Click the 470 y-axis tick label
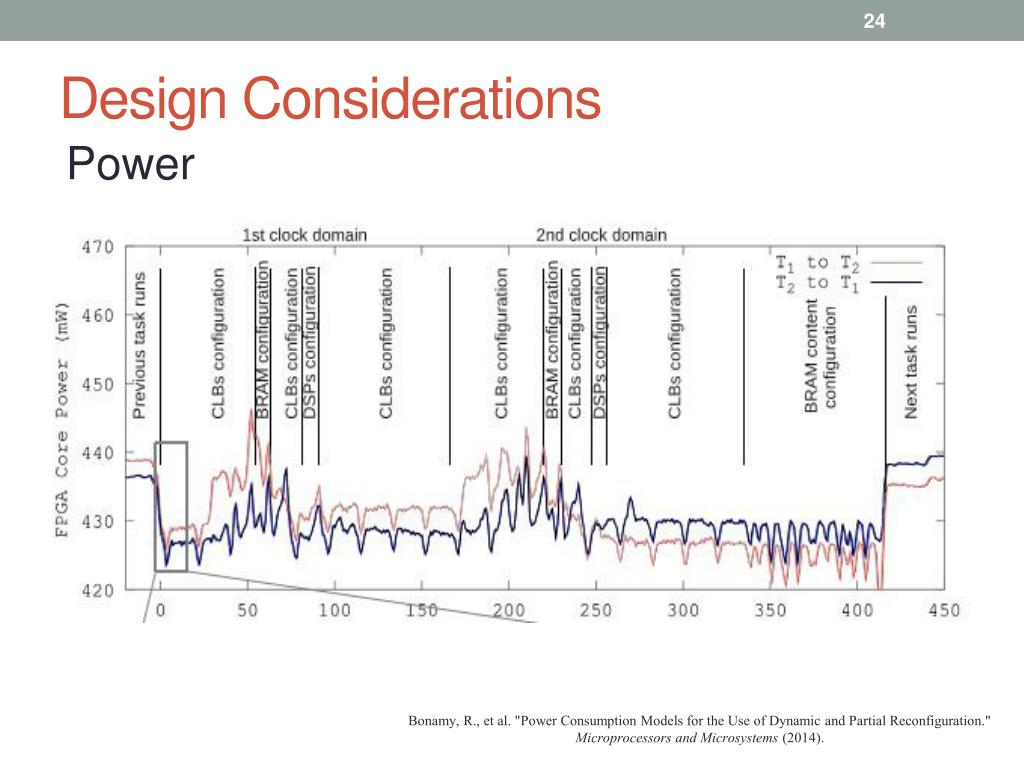 click(97, 248)
